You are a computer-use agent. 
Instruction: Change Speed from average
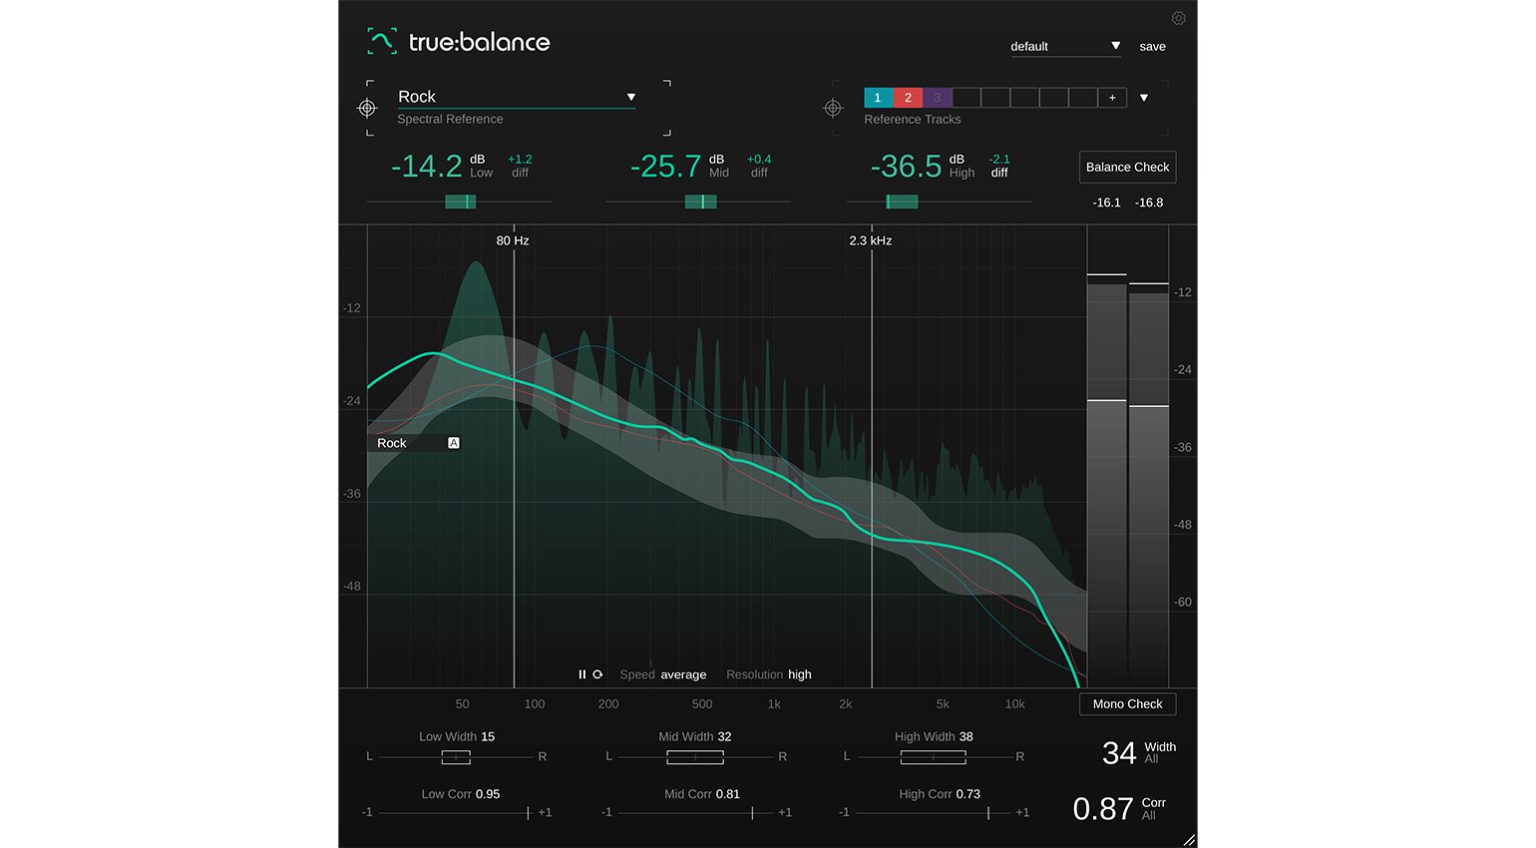click(682, 674)
